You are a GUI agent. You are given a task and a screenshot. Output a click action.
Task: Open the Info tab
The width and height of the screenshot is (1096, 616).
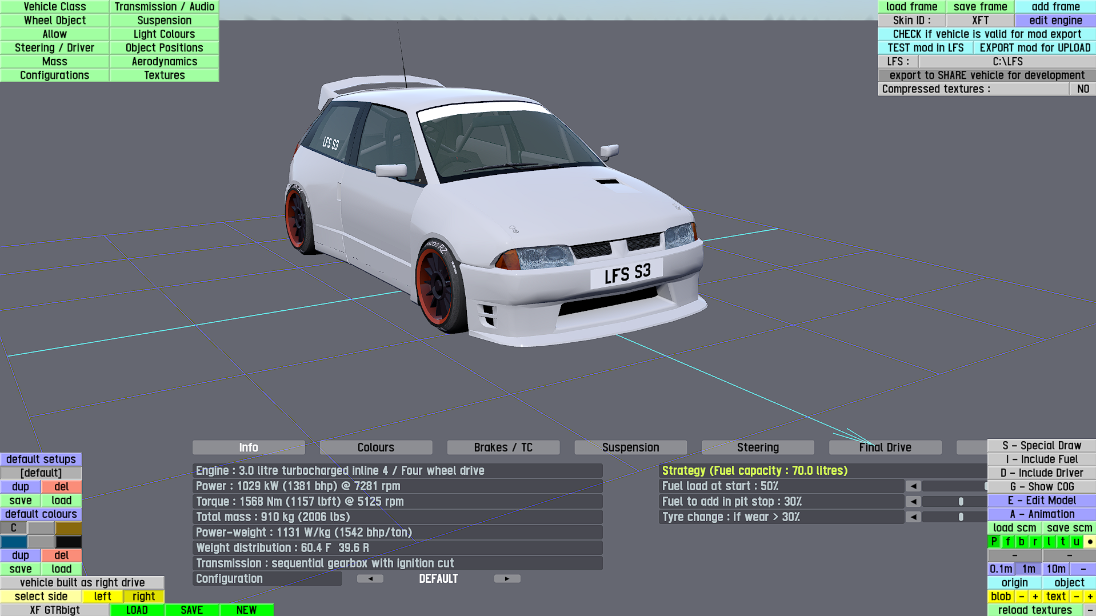249,447
